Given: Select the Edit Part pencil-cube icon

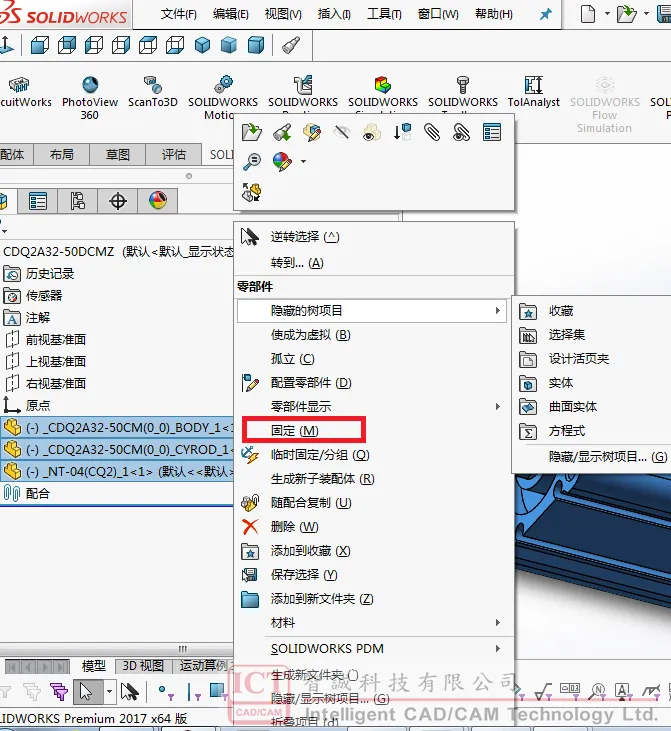Looking at the screenshot, I should (x=312, y=132).
